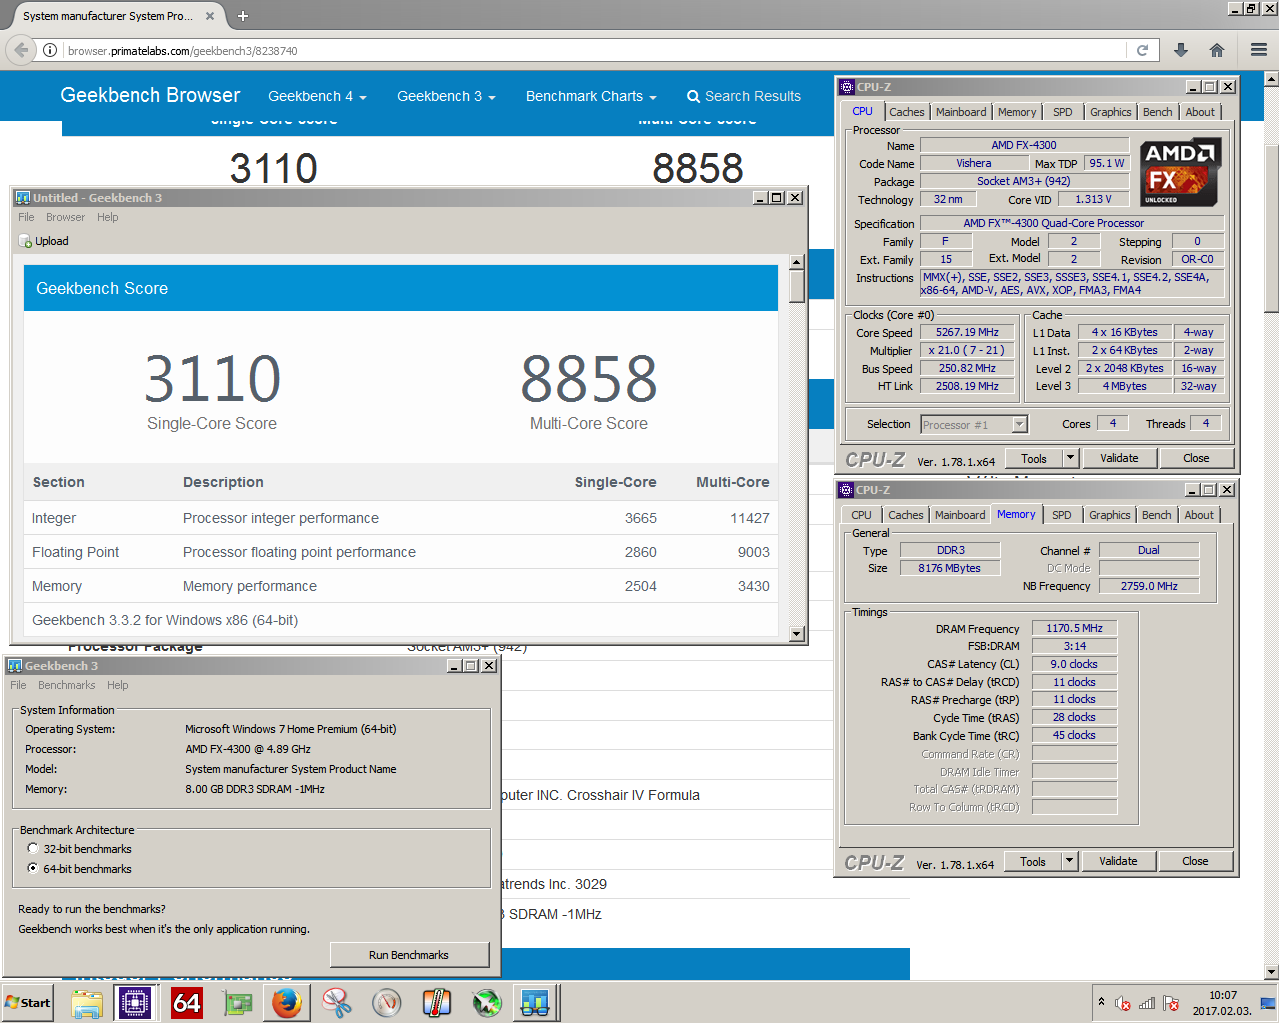Click the display icon at tray edge
The height and width of the screenshot is (1023, 1279).
click(x=1267, y=1003)
